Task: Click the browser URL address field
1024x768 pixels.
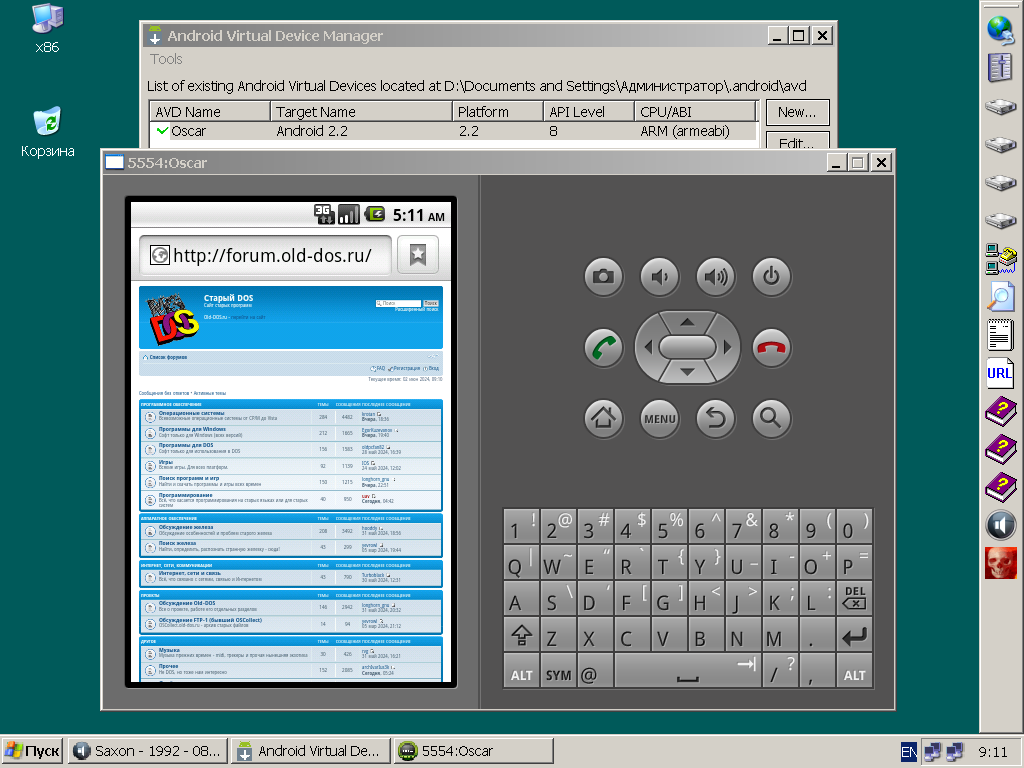Action: [x=265, y=255]
